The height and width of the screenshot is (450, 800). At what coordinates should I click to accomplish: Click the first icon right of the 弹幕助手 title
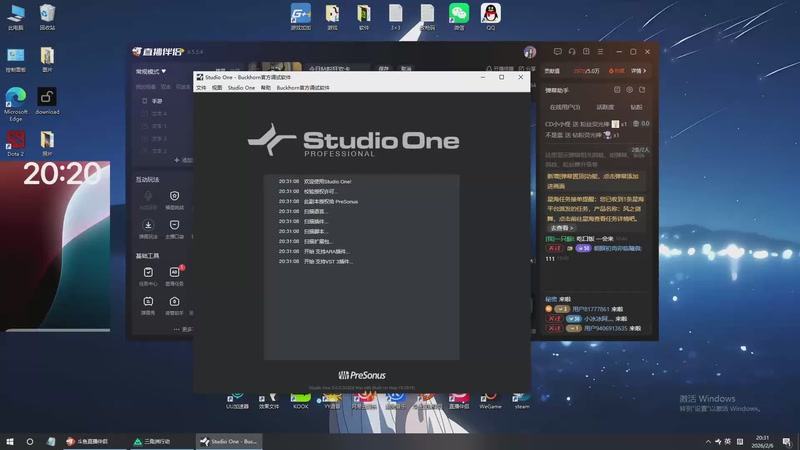click(617, 90)
